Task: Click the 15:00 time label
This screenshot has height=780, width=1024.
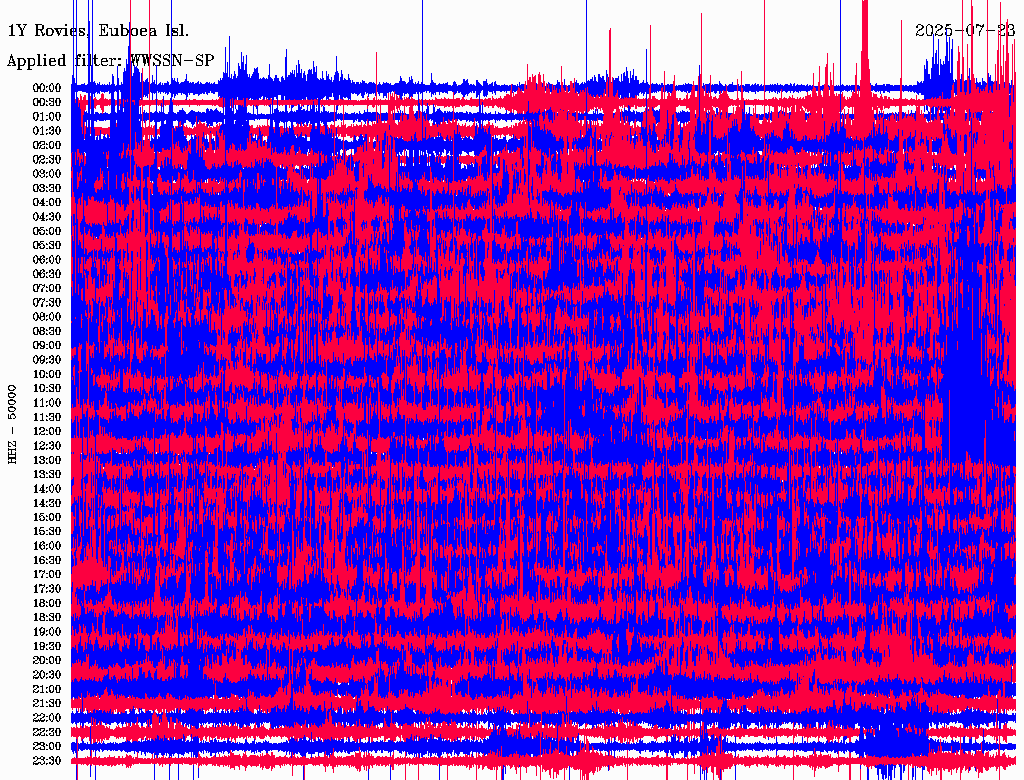Action: [x=47, y=517]
